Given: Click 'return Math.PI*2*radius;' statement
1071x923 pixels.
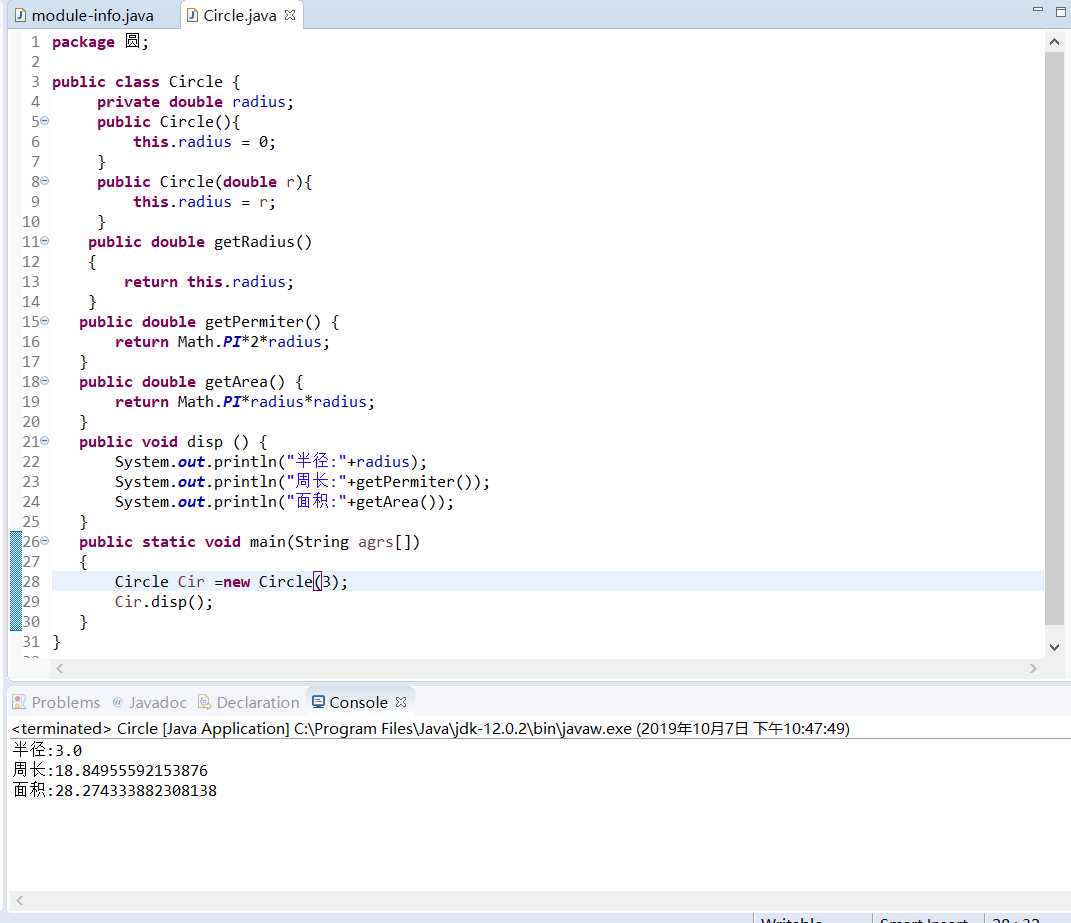Looking at the screenshot, I should point(223,342).
